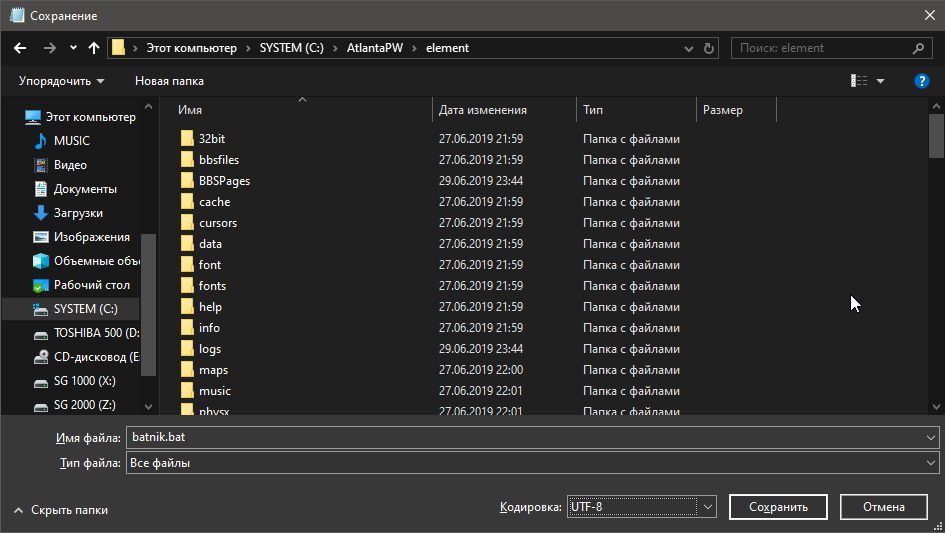
Task: Click the 'Отмена' button
Action: point(884,507)
